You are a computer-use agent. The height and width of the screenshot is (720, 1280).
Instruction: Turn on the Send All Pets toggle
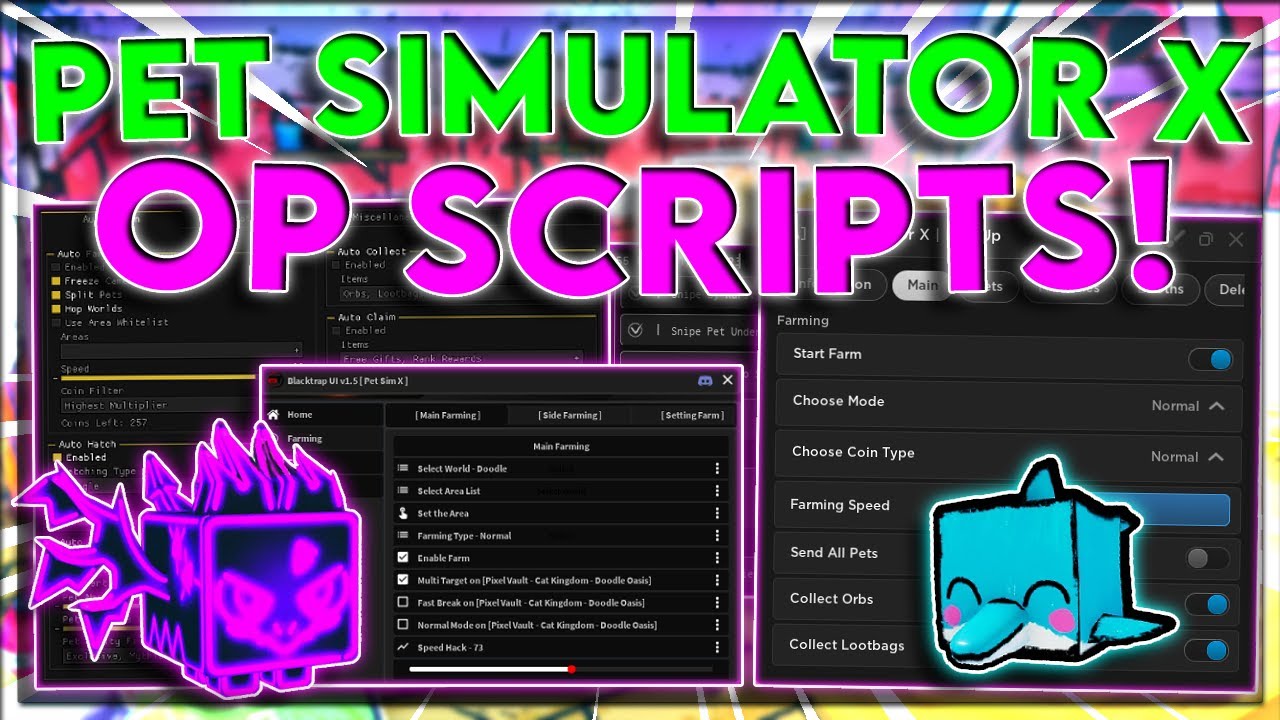point(1206,559)
